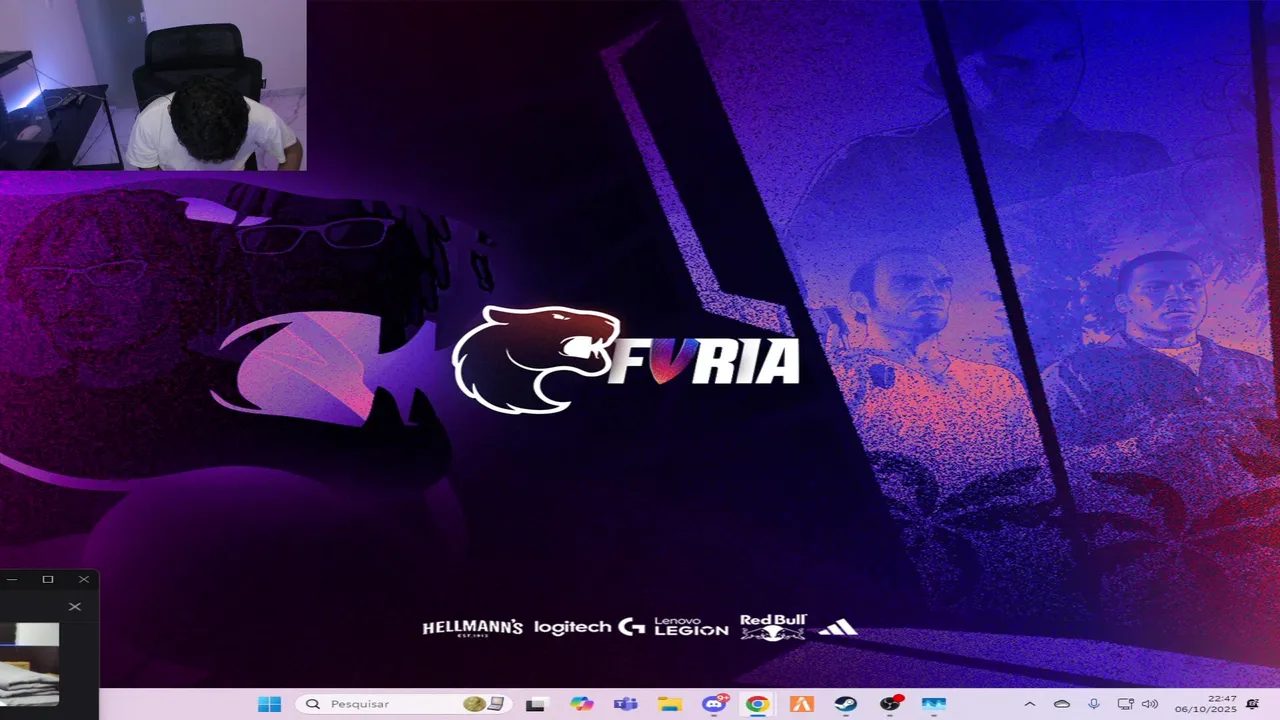Open the orange A app on taskbar
The width and height of the screenshot is (1280, 720).
(802, 704)
